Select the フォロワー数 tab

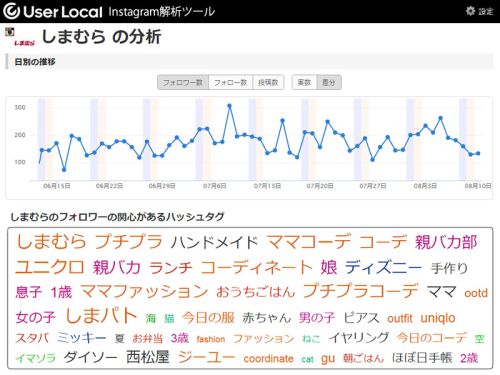[x=183, y=82]
